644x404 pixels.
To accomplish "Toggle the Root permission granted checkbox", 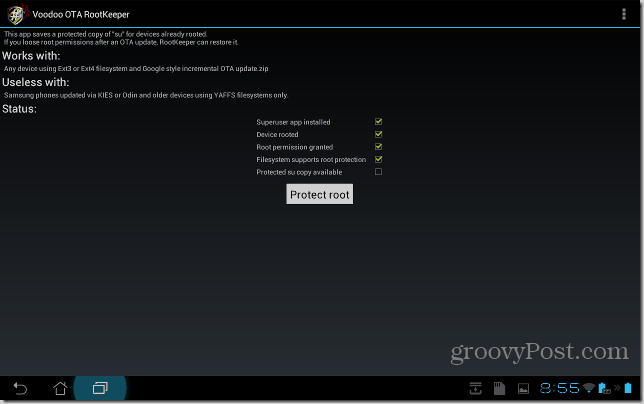I will pyautogui.click(x=378, y=147).
